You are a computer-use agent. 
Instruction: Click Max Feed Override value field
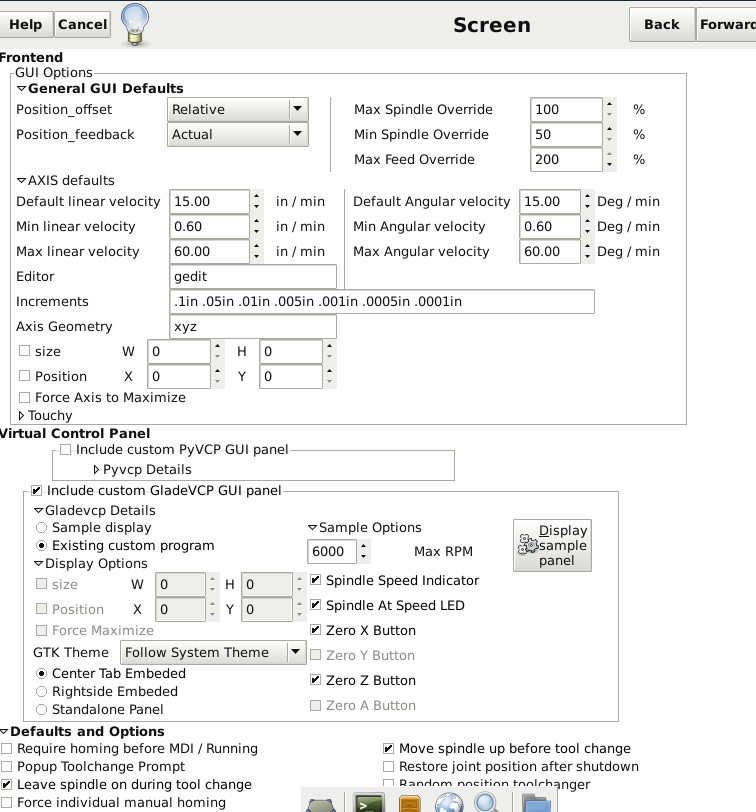point(566,159)
